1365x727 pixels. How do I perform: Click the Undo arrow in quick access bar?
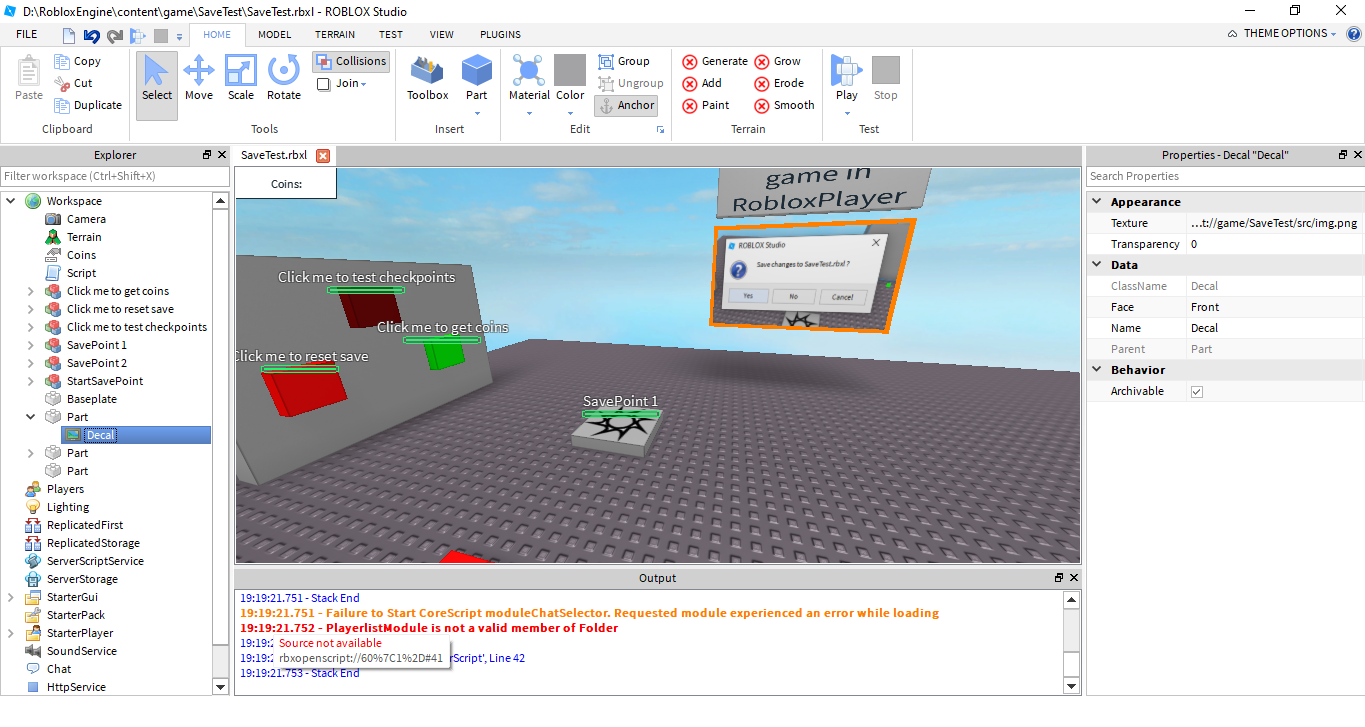coord(91,35)
